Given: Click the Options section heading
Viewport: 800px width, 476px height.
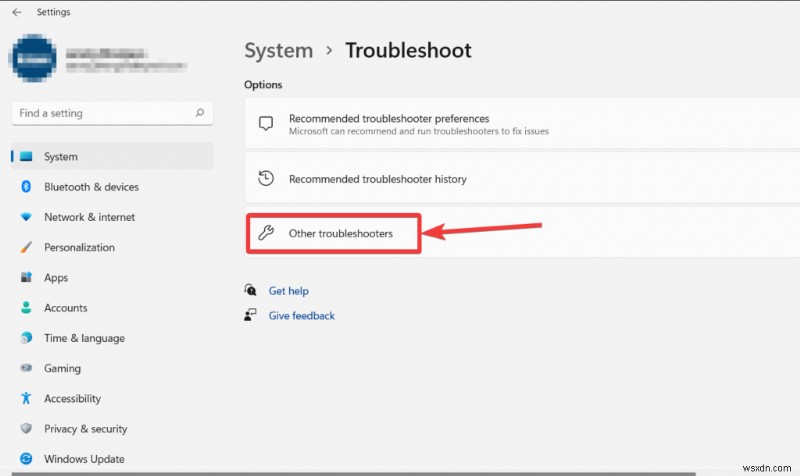Looking at the screenshot, I should 263,85.
